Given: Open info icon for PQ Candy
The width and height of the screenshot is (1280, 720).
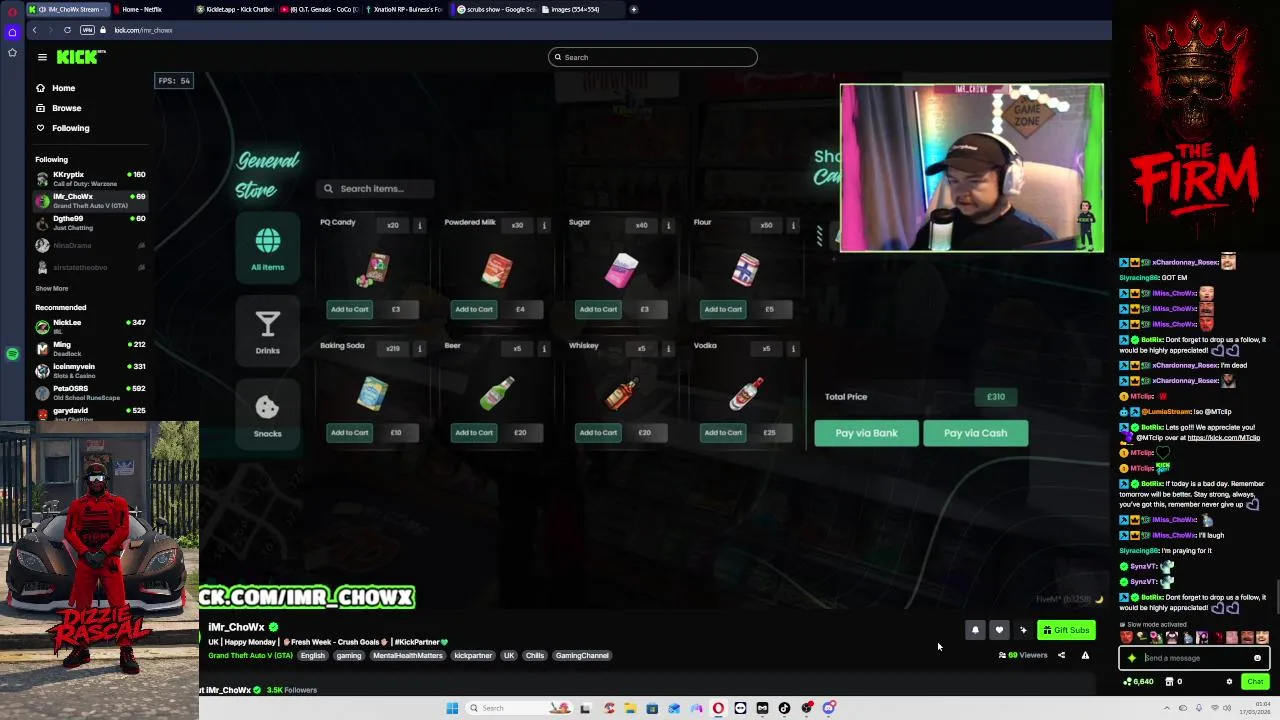Looking at the screenshot, I should 420,225.
